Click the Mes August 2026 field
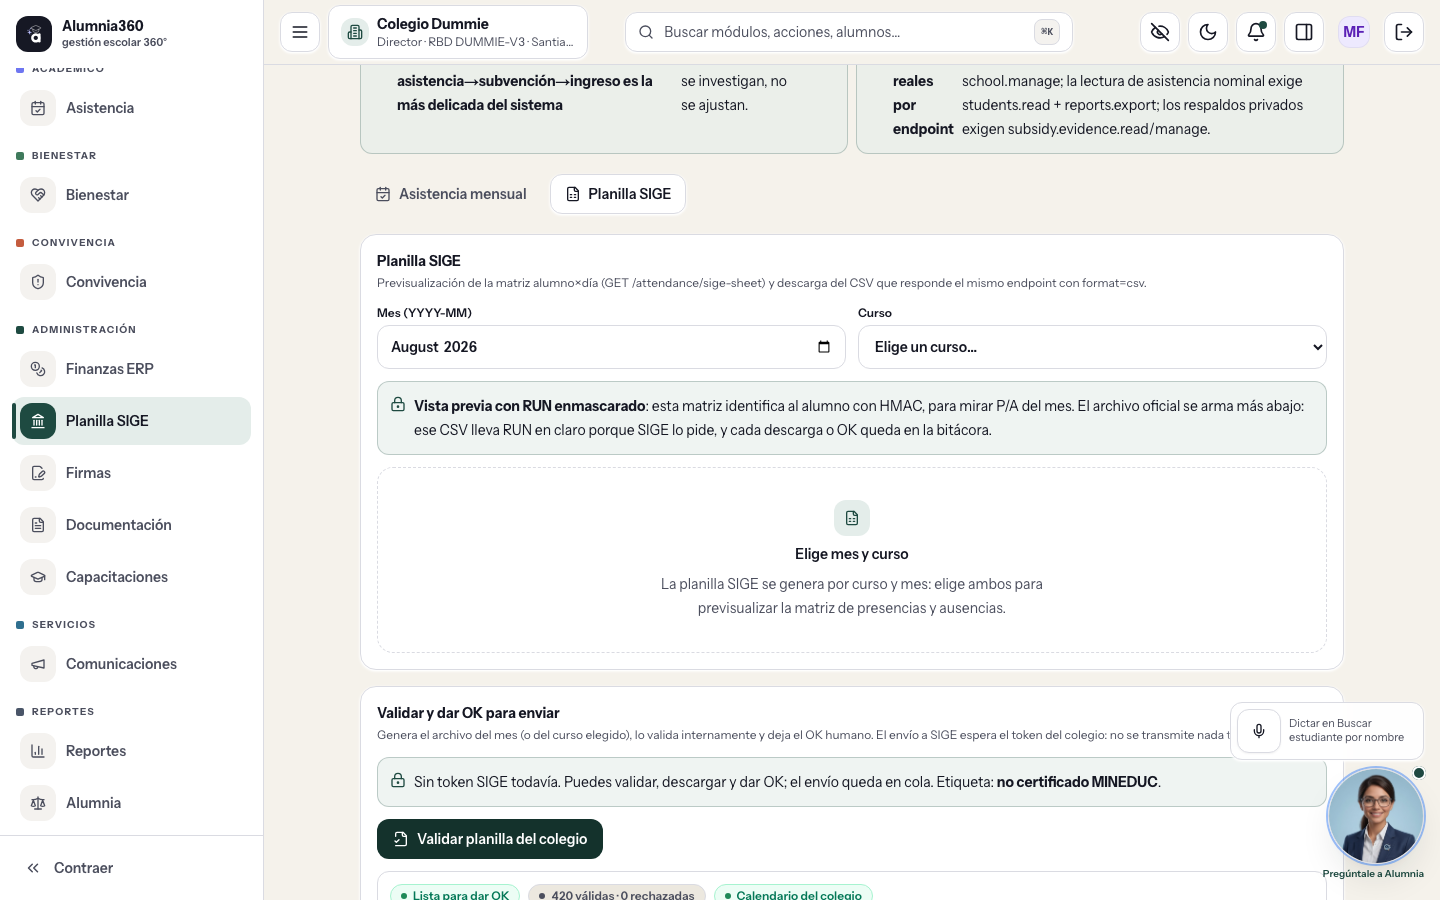Viewport: 1440px width, 900px height. [x=611, y=347]
